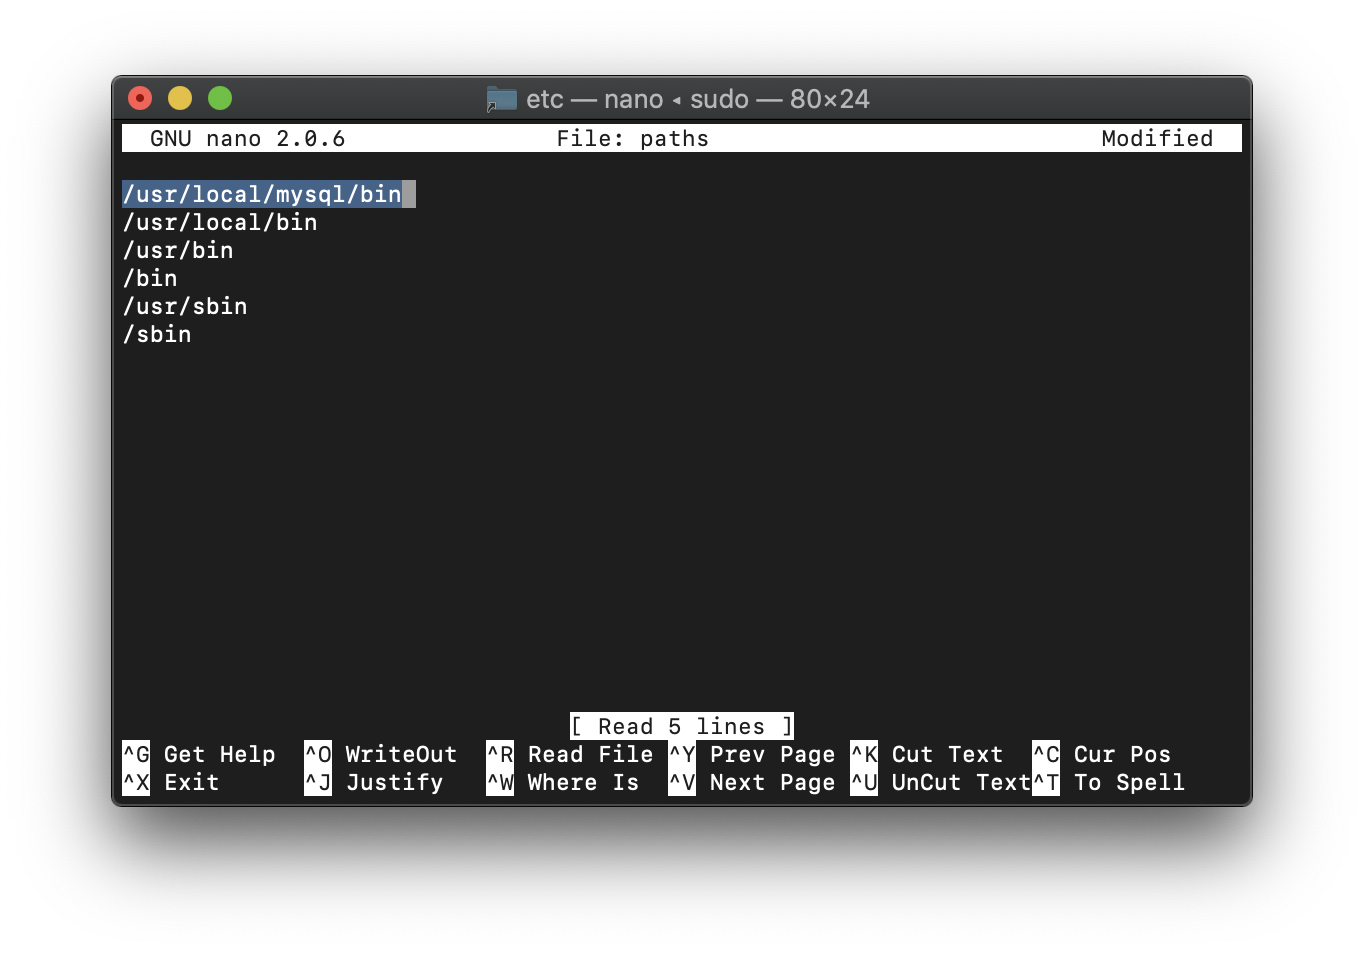Screen dimensions: 1364x954
Task: Place cursor on '/usr/local/mysql/bin' line
Action: (262, 194)
